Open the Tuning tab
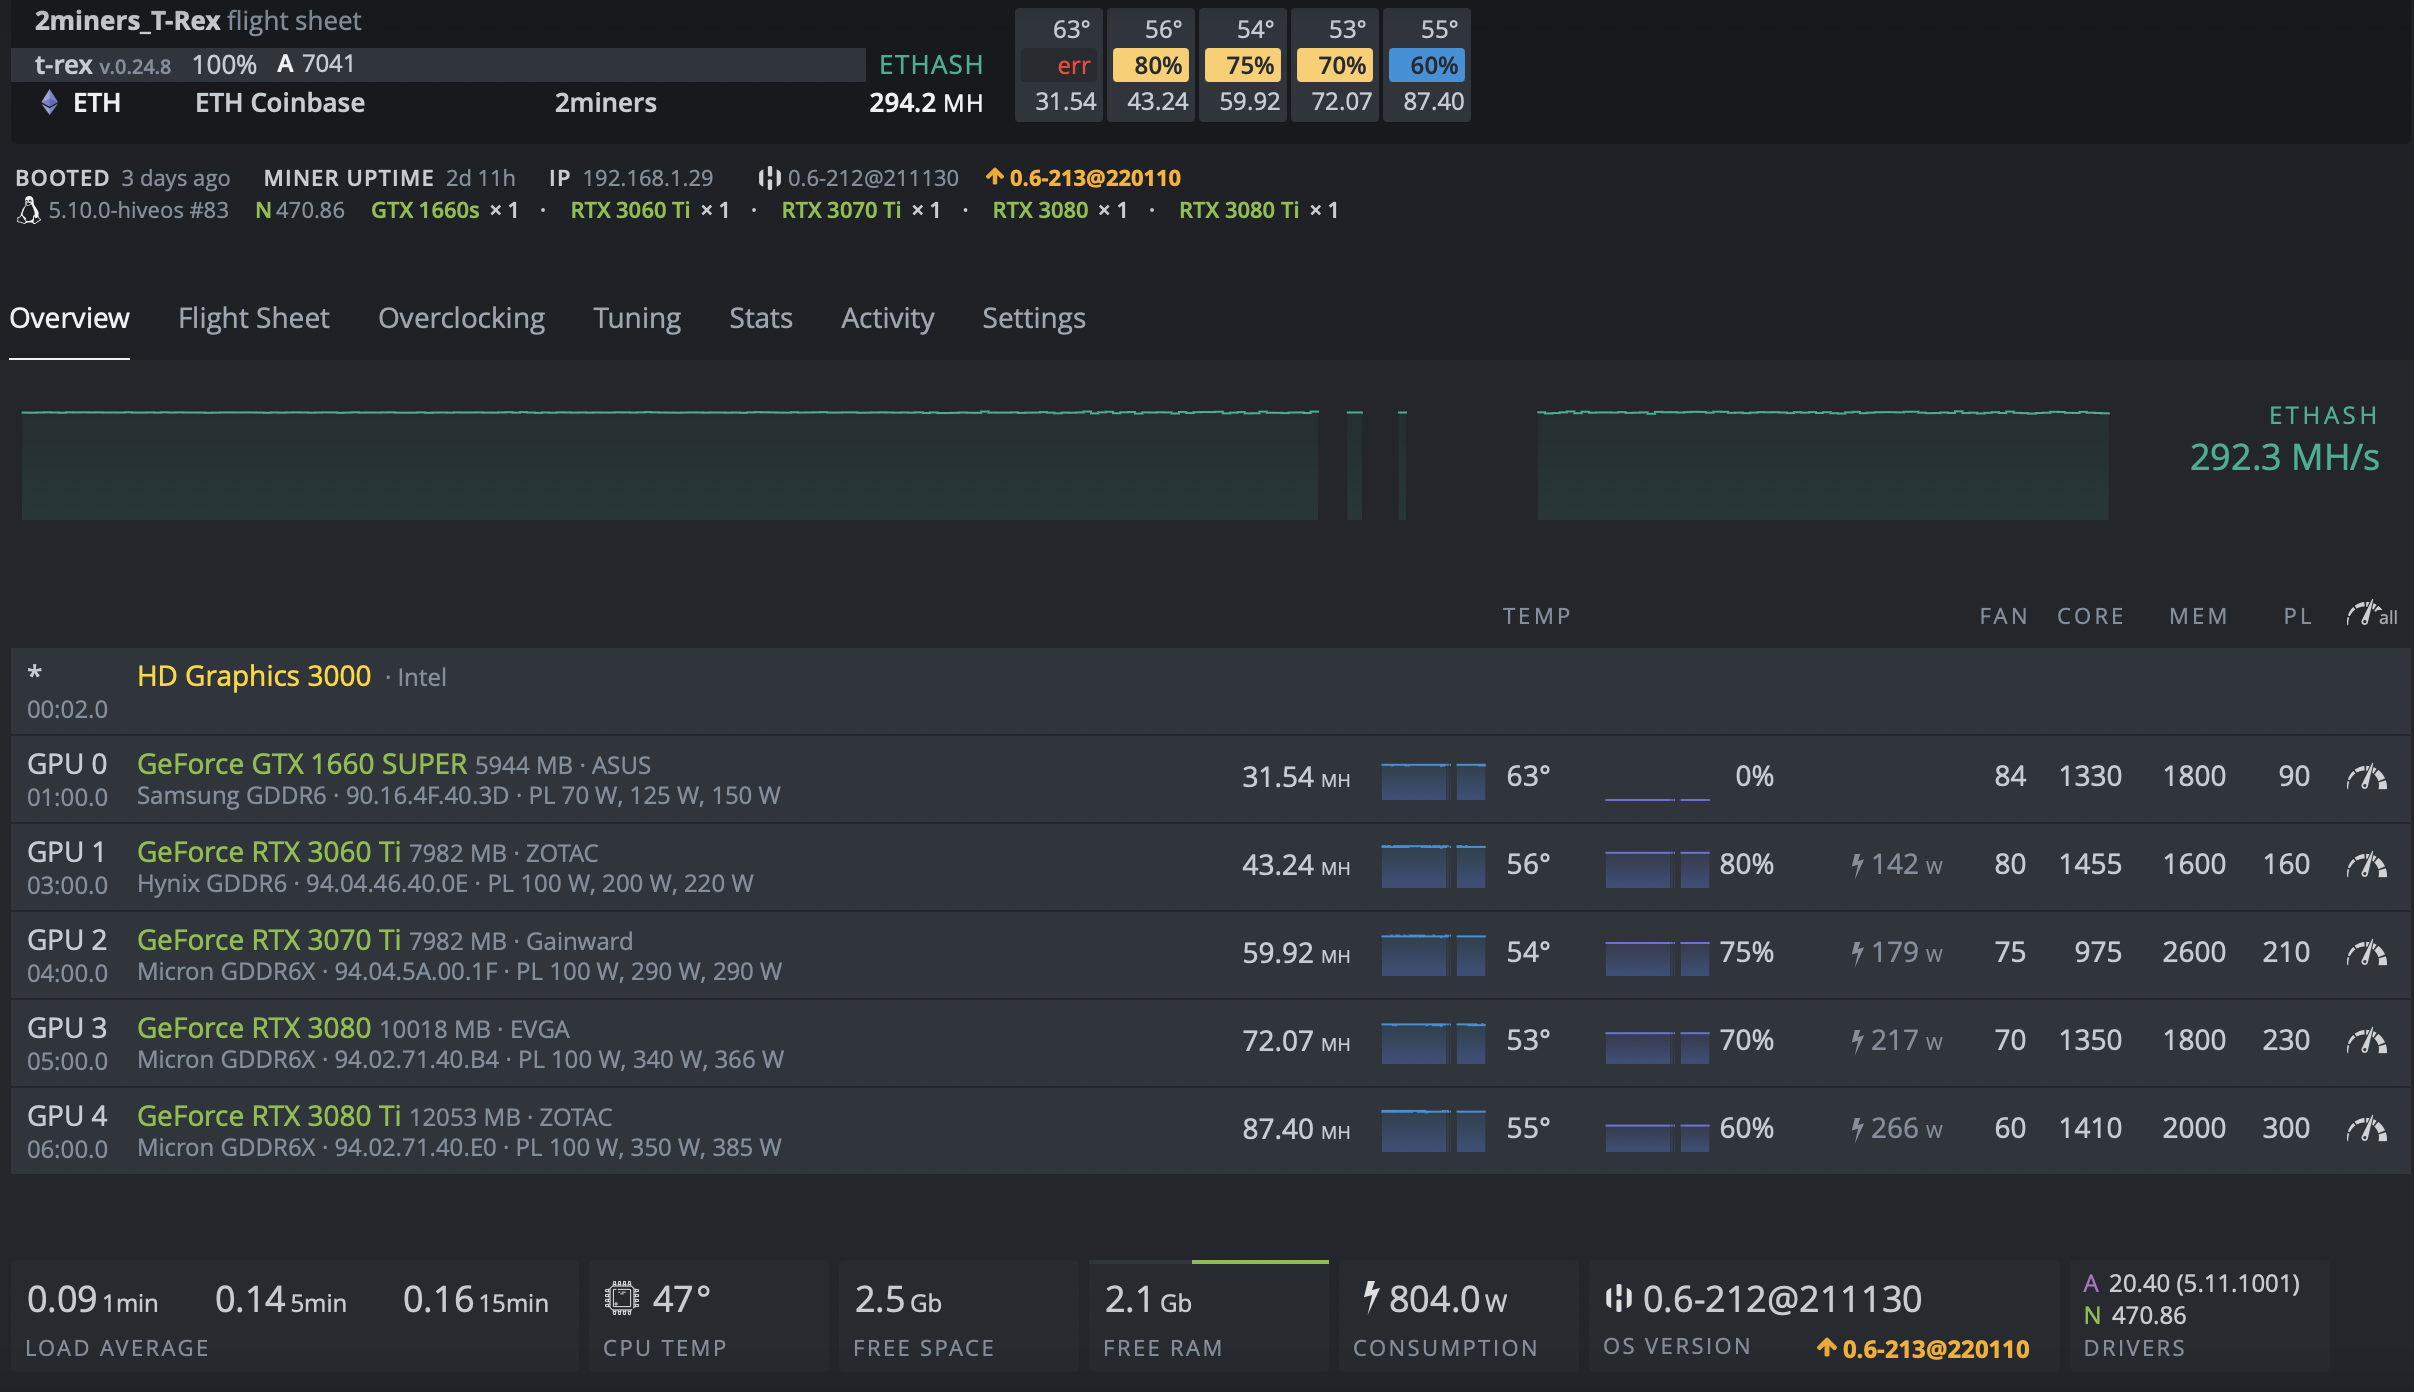 click(637, 318)
